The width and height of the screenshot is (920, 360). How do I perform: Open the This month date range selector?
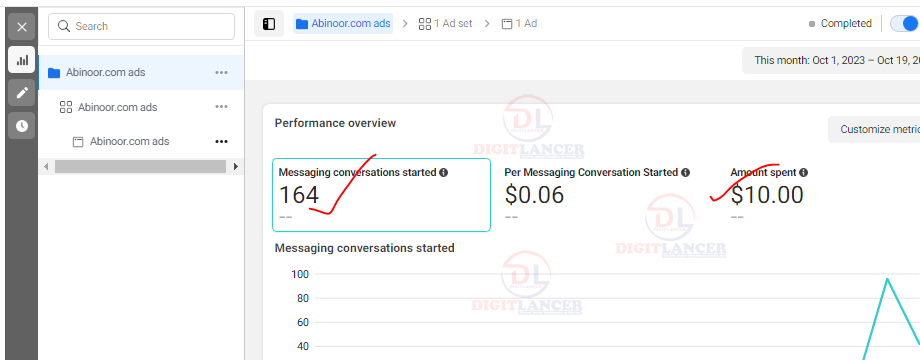tap(831, 60)
